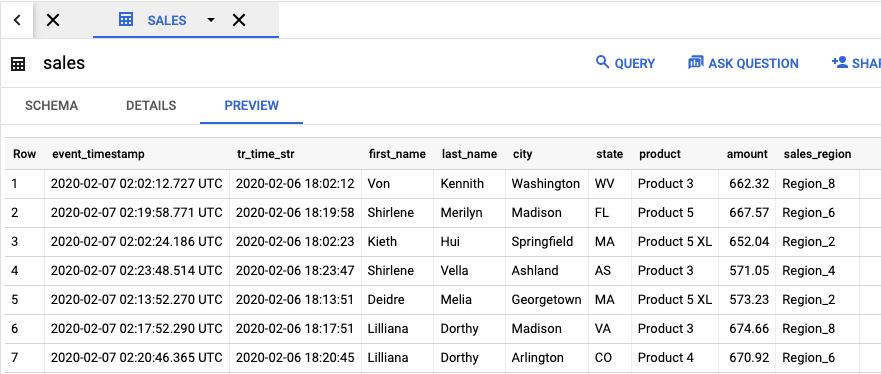Select cell 2020-02-06 18:20:45

pos(295,358)
